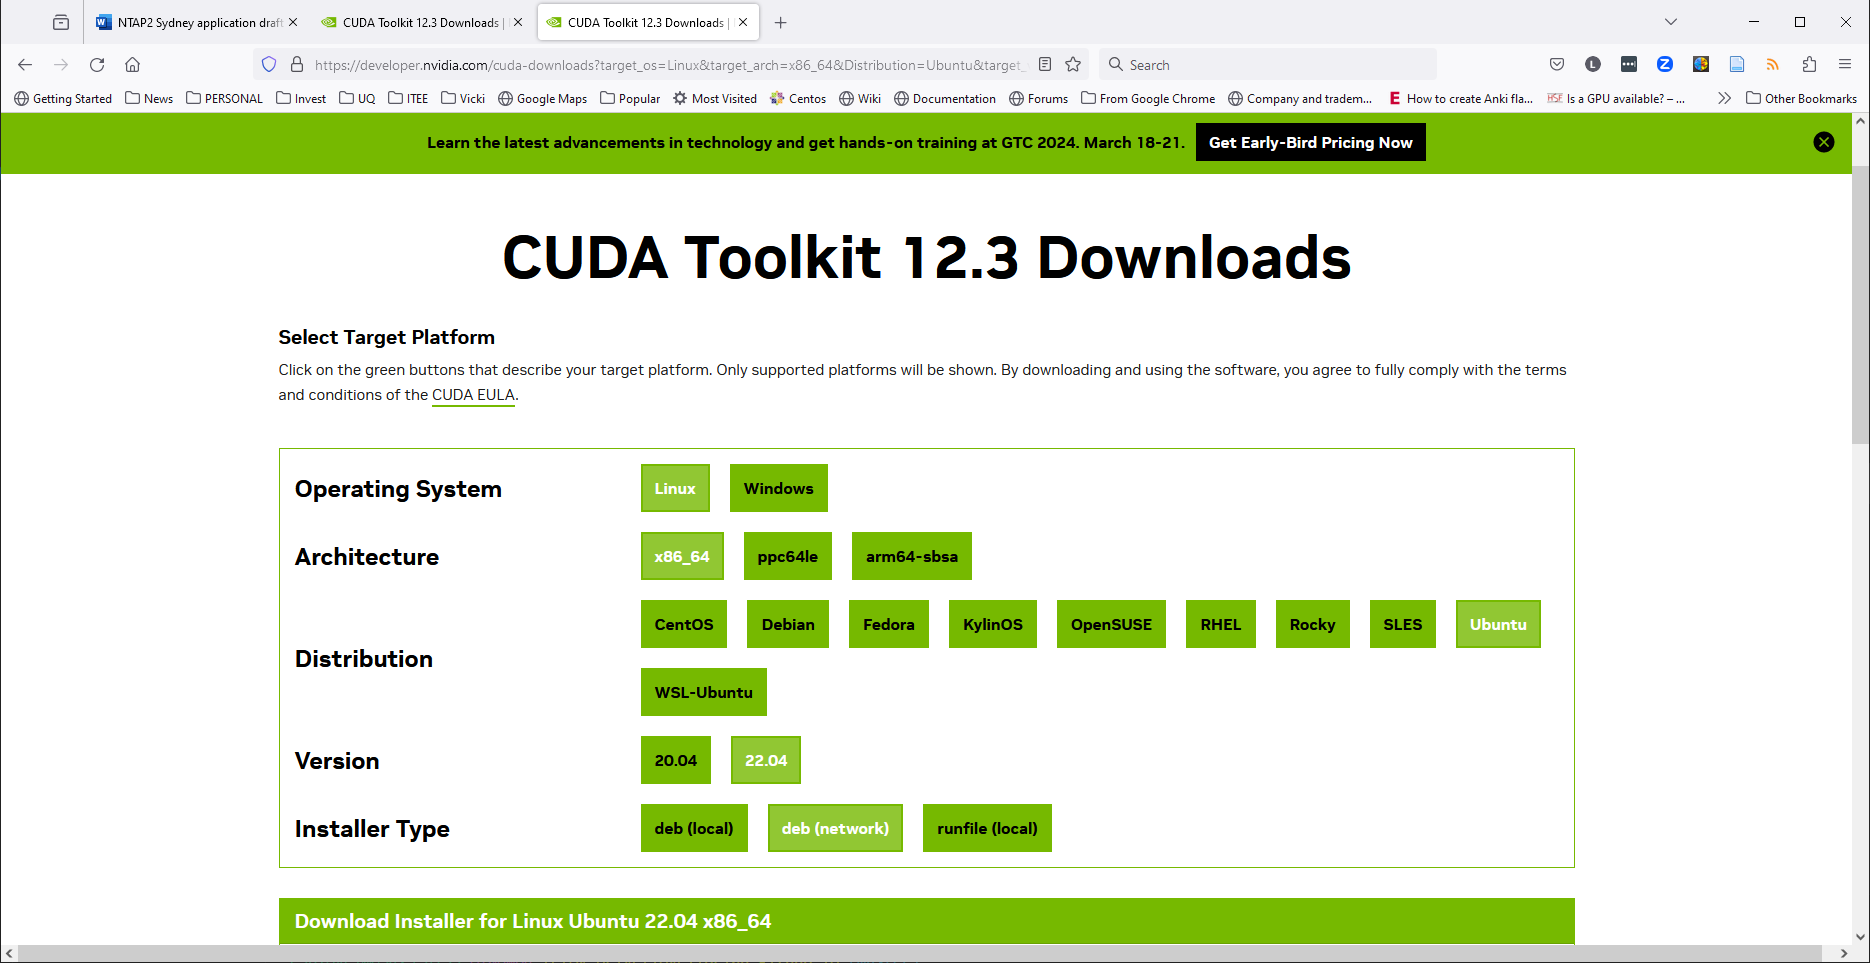Open the Other Bookmarks folder

tap(1801, 98)
